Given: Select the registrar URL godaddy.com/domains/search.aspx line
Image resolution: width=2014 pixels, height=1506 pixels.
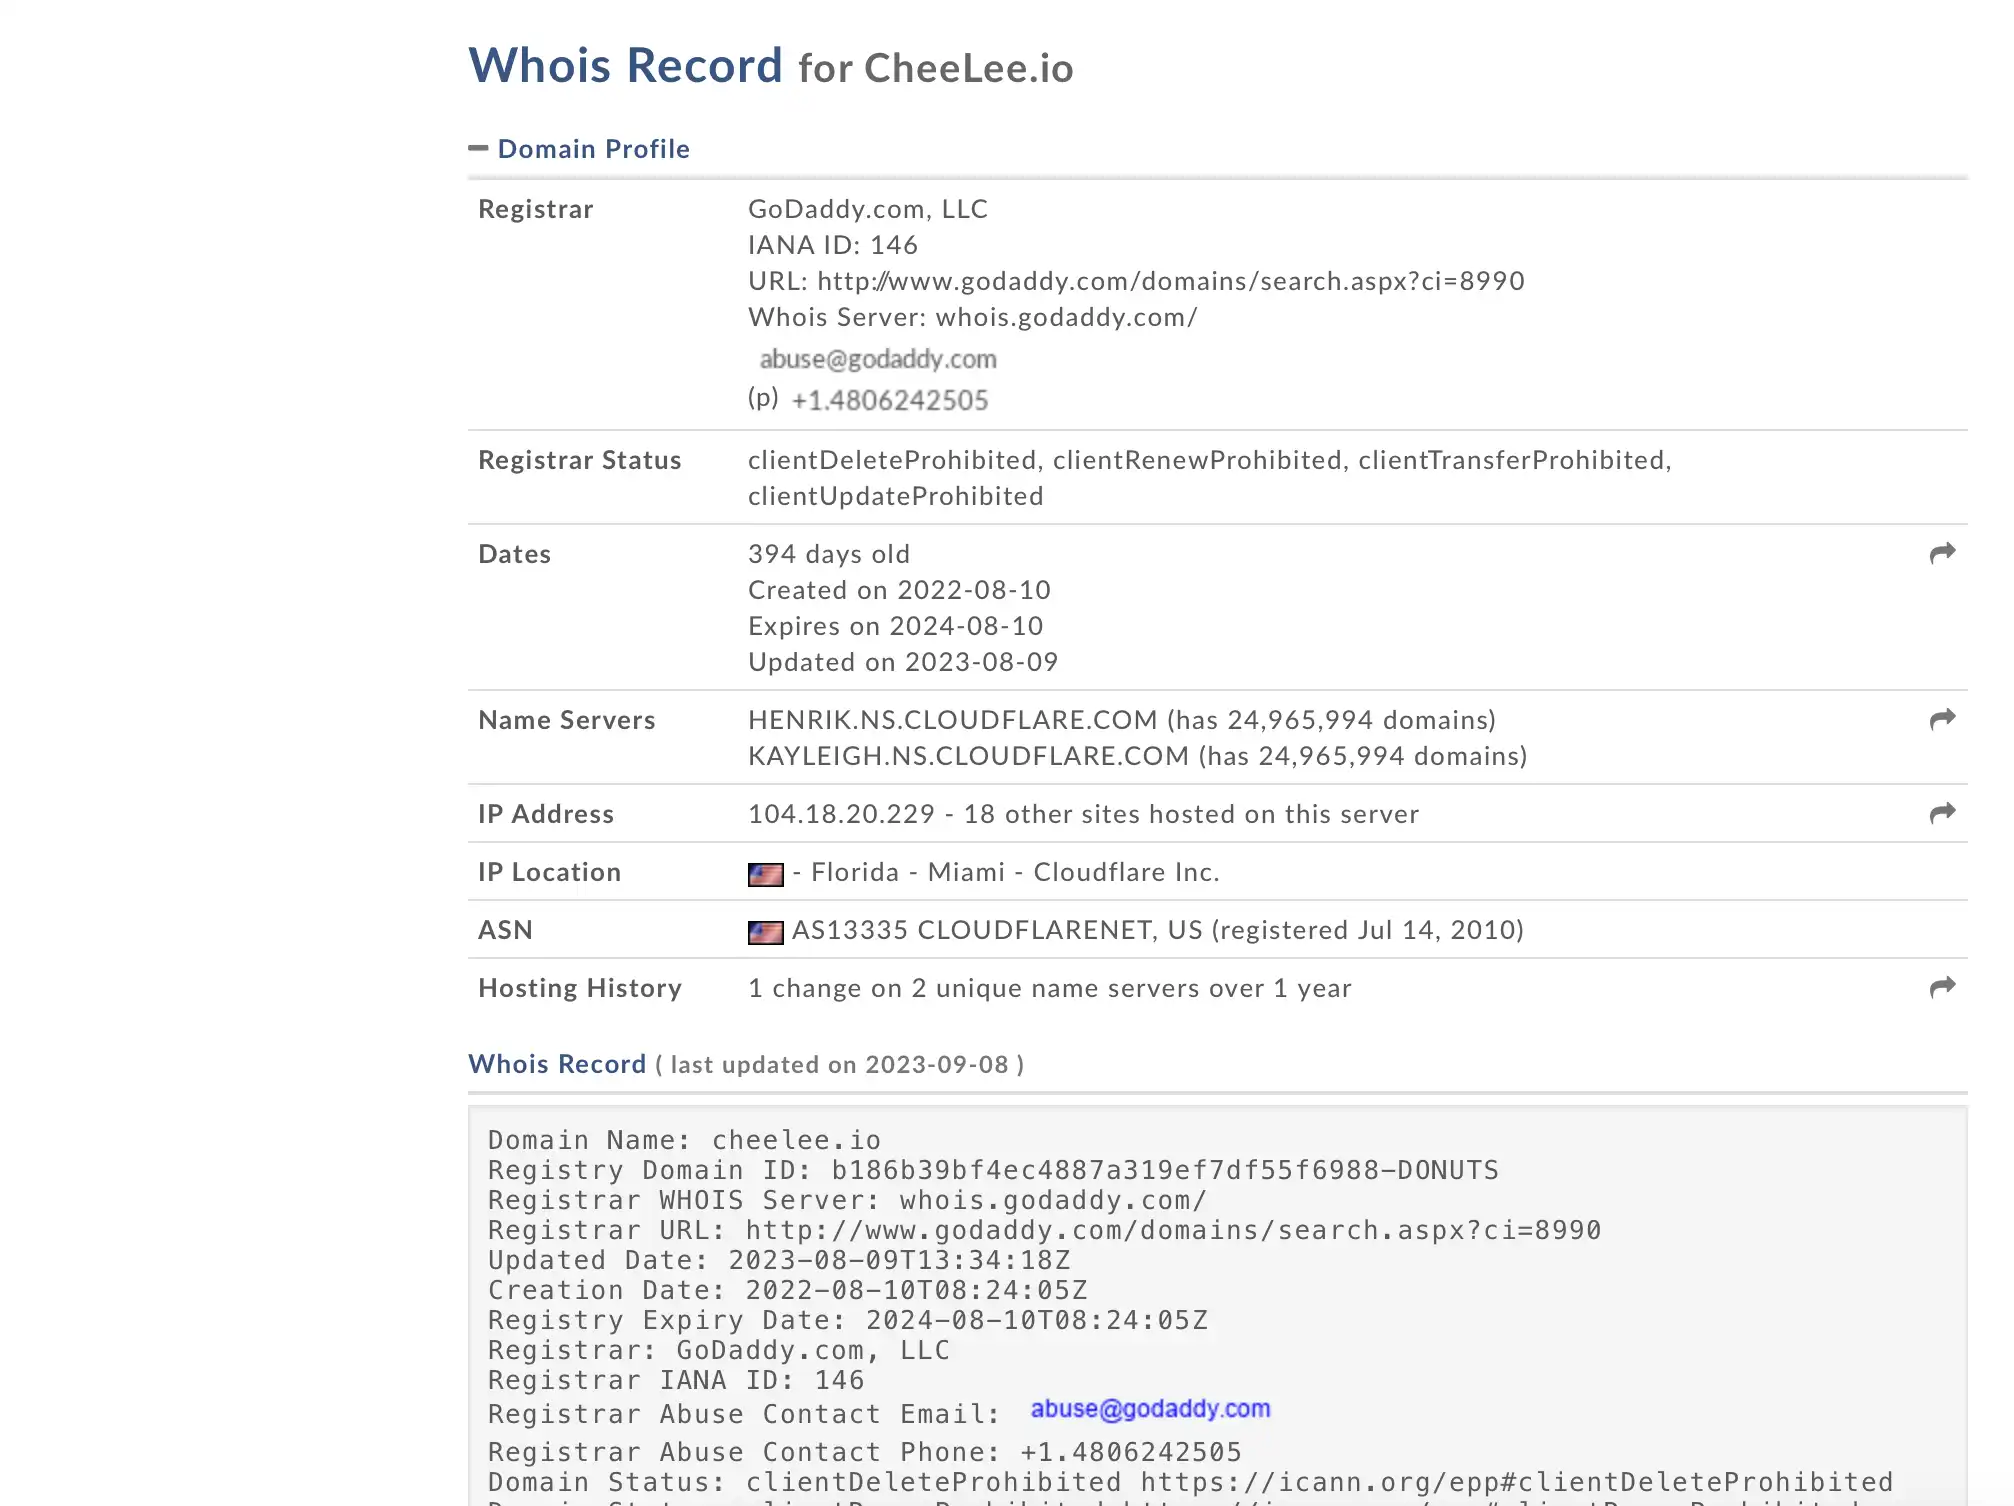Looking at the screenshot, I should coord(1136,281).
